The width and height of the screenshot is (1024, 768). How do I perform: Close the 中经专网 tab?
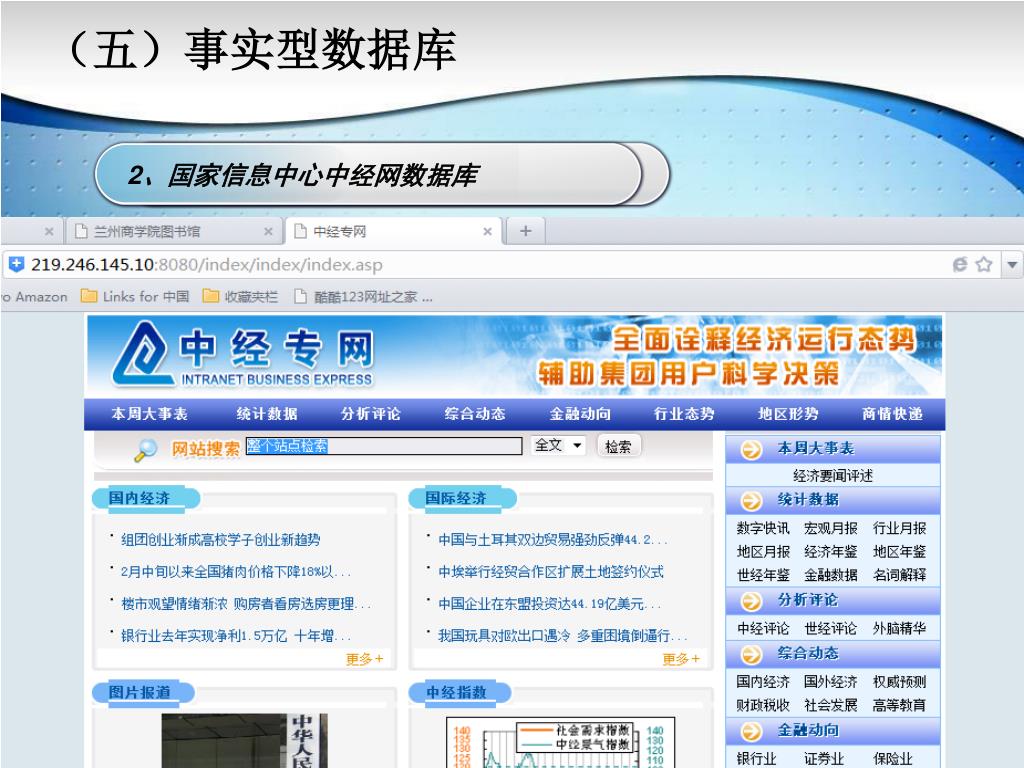coord(487,231)
